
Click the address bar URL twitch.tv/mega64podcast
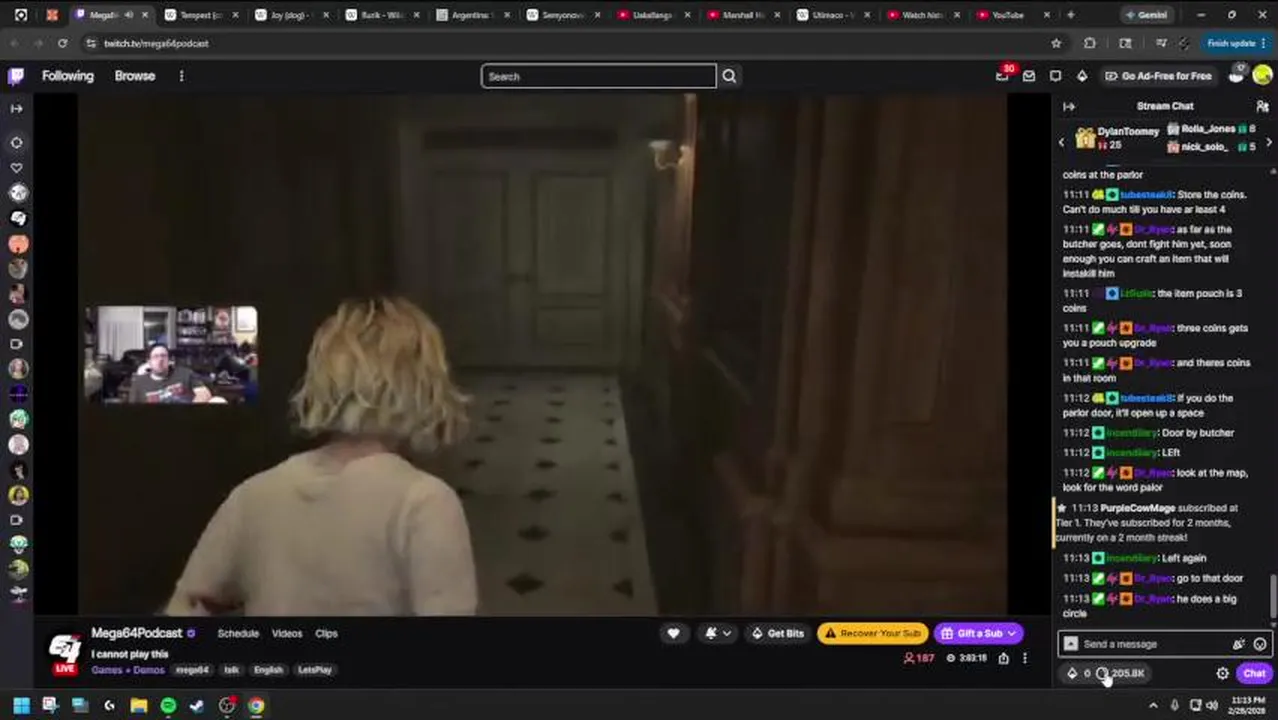click(156, 43)
